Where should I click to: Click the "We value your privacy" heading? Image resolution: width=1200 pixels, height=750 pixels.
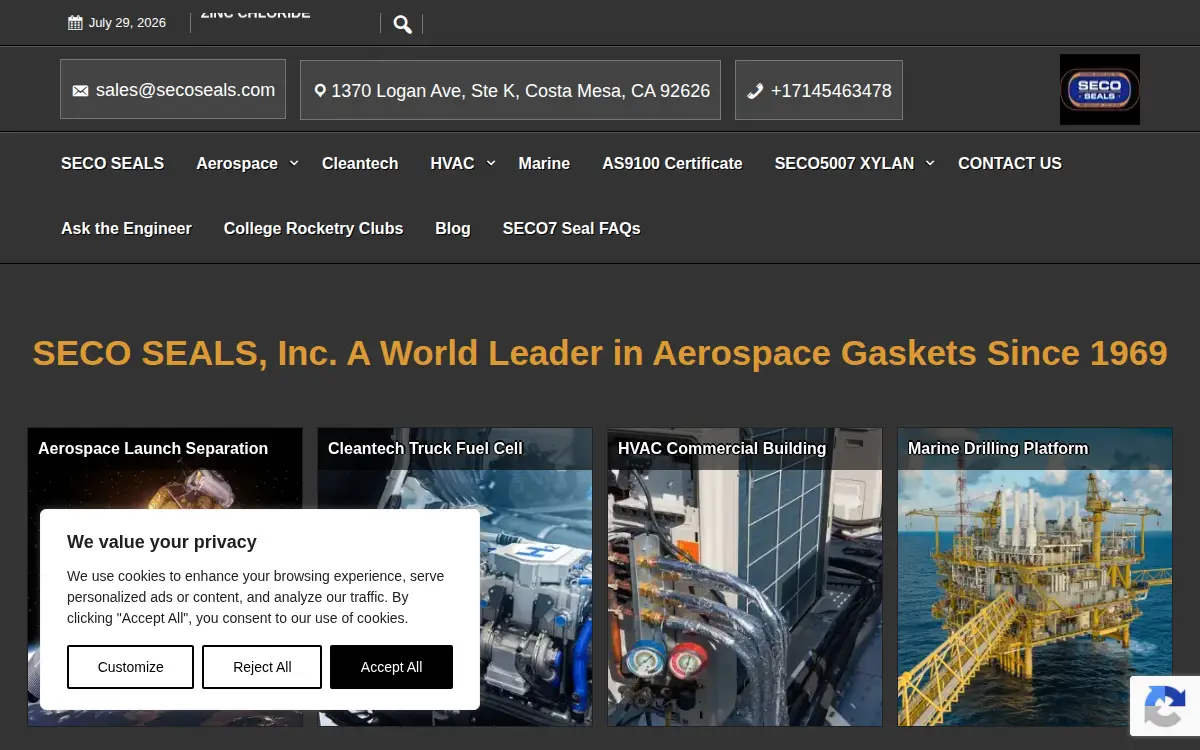click(162, 542)
